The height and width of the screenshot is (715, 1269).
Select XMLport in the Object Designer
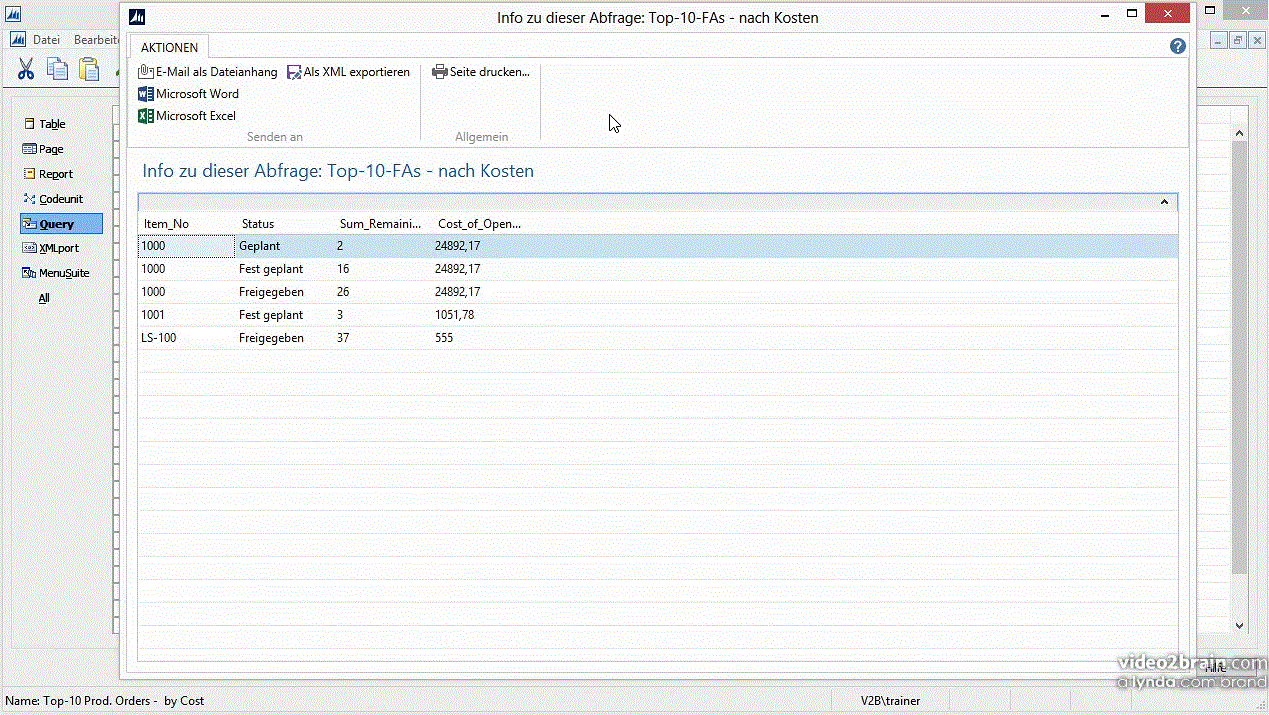click(x=51, y=248)
